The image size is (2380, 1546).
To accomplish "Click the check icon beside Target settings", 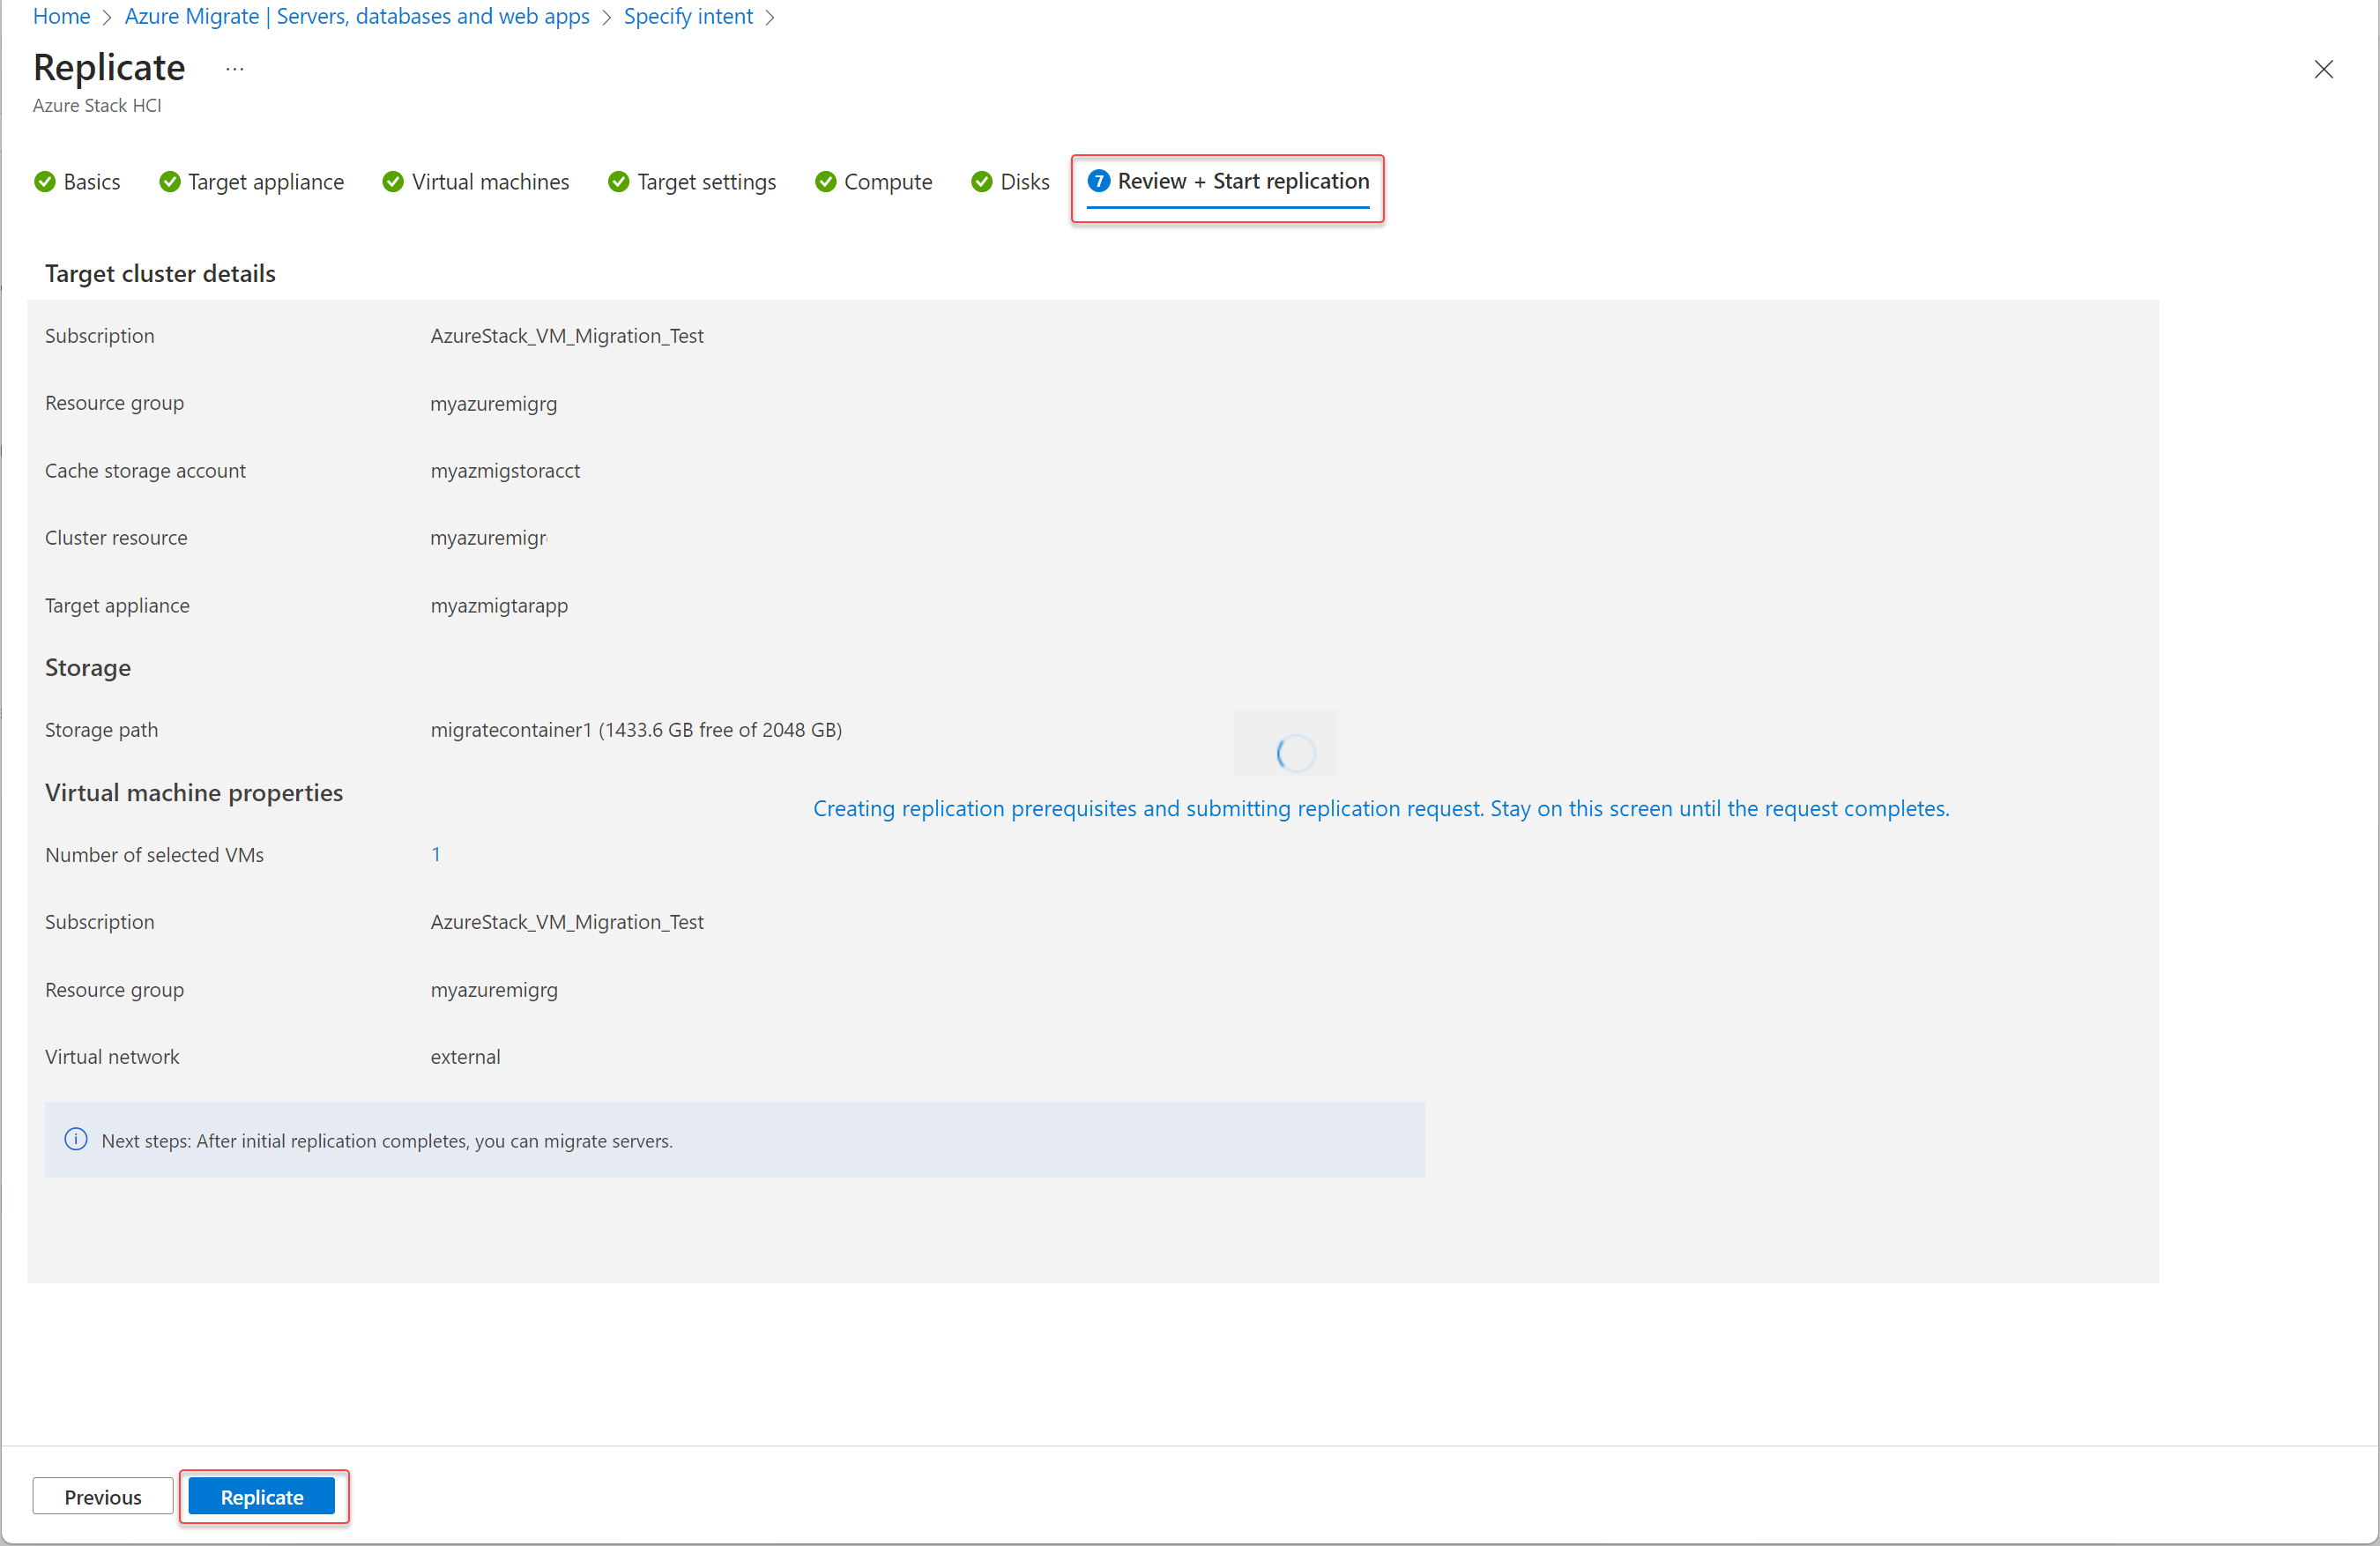I will (619, 181).
